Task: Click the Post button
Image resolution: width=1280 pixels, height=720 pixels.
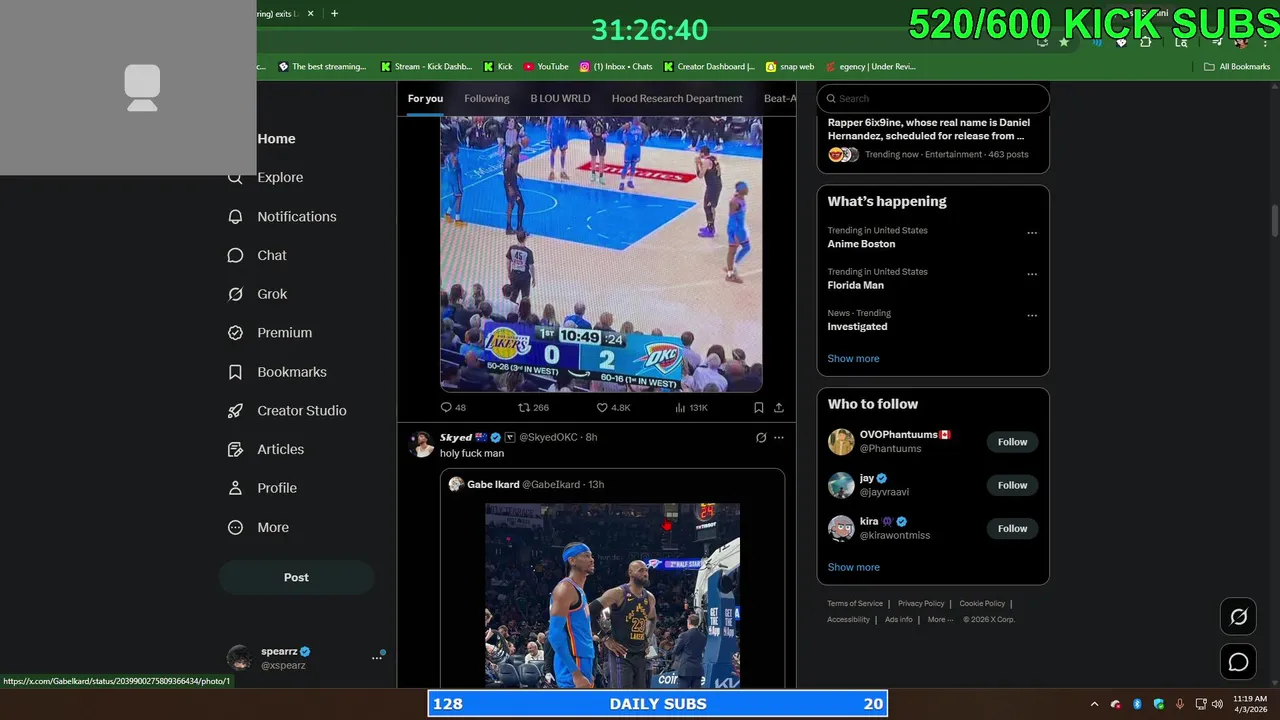Action: pyautogui.click(x=296, y=577)
